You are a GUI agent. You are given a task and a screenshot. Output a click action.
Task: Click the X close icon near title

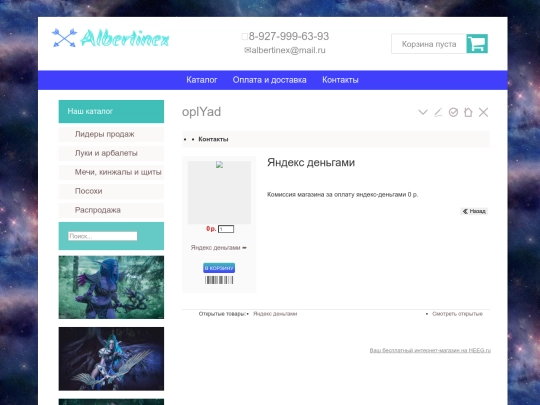coord(484,112)
